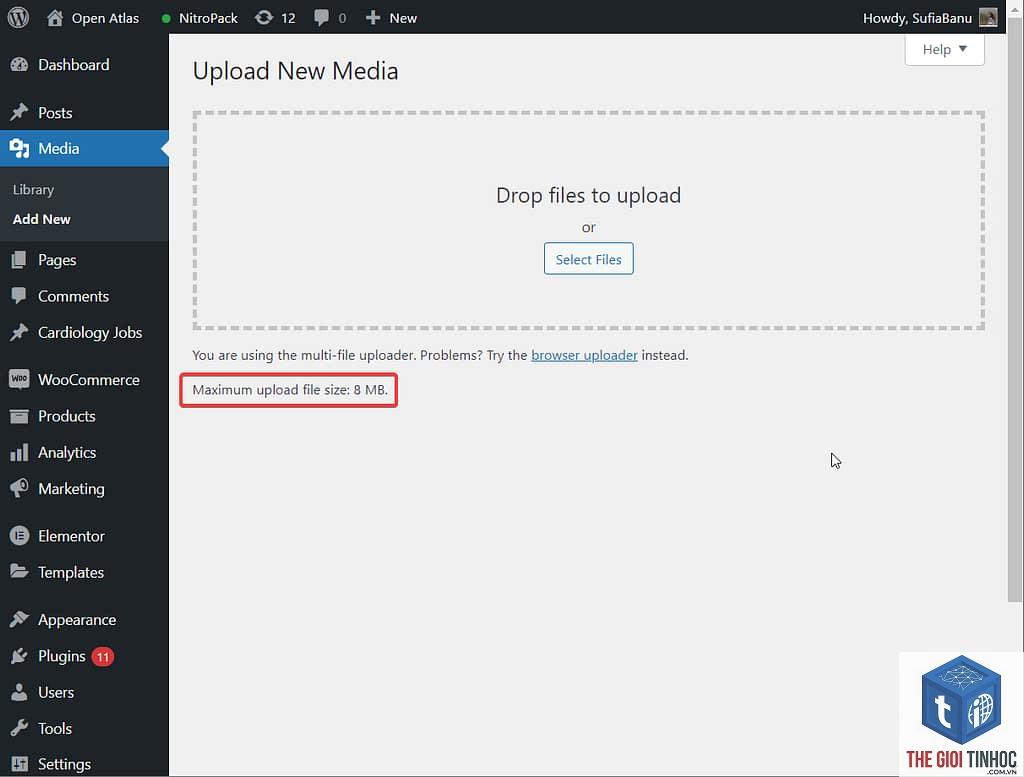1024x777 pixels.
Task: Click the Plugins 11 updates badge
Action: click(103, 656)
